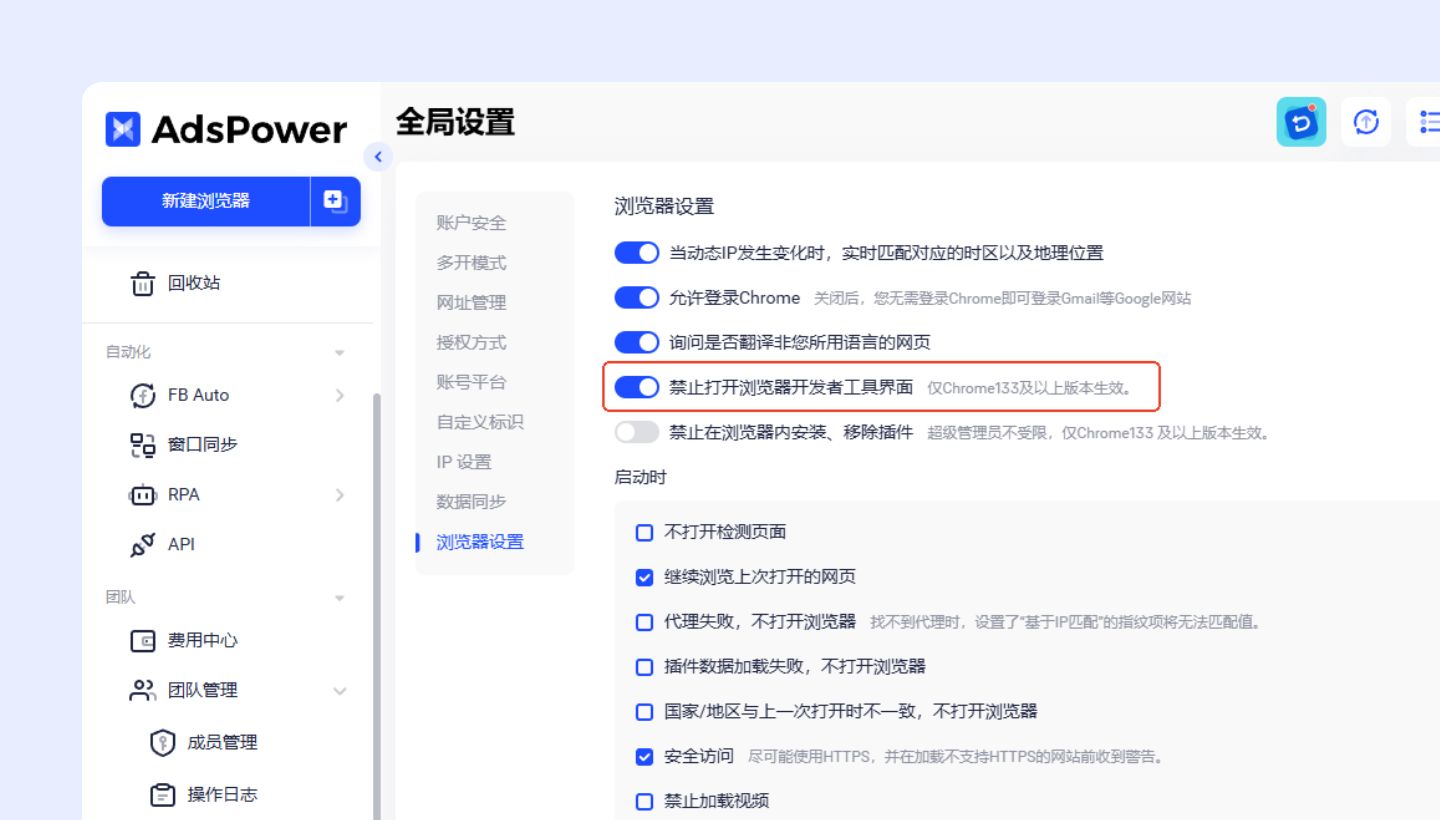
Task: Click the RPA robot icon
Action: tap(143, 494)
